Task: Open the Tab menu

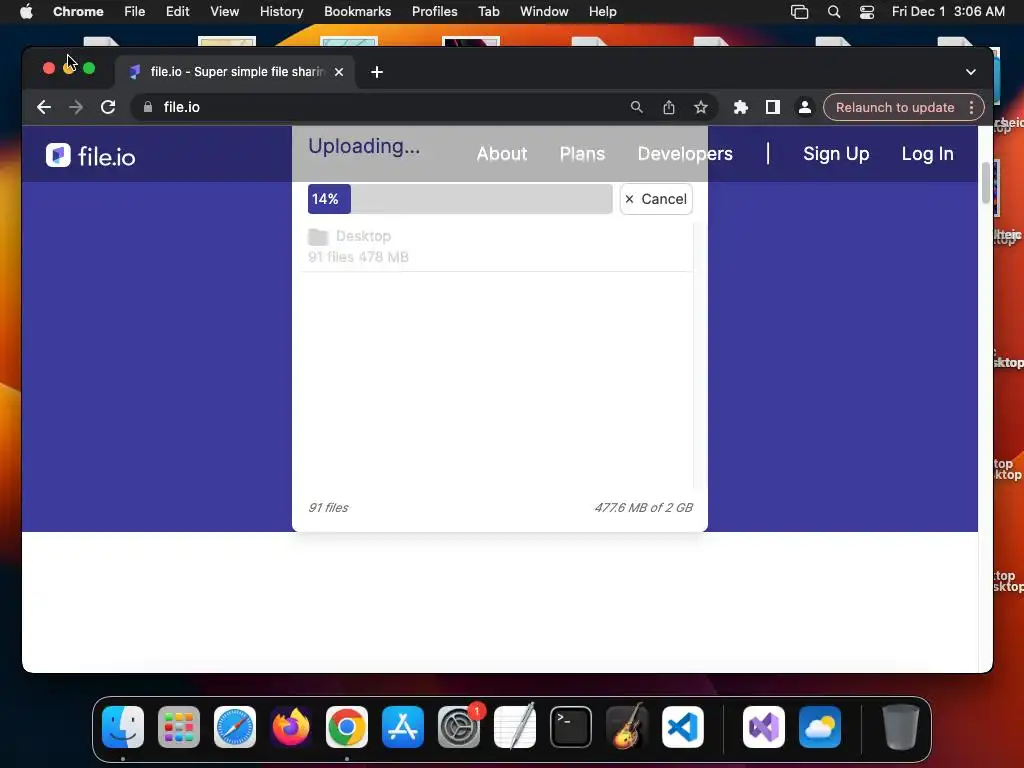Action: (488, 11)
